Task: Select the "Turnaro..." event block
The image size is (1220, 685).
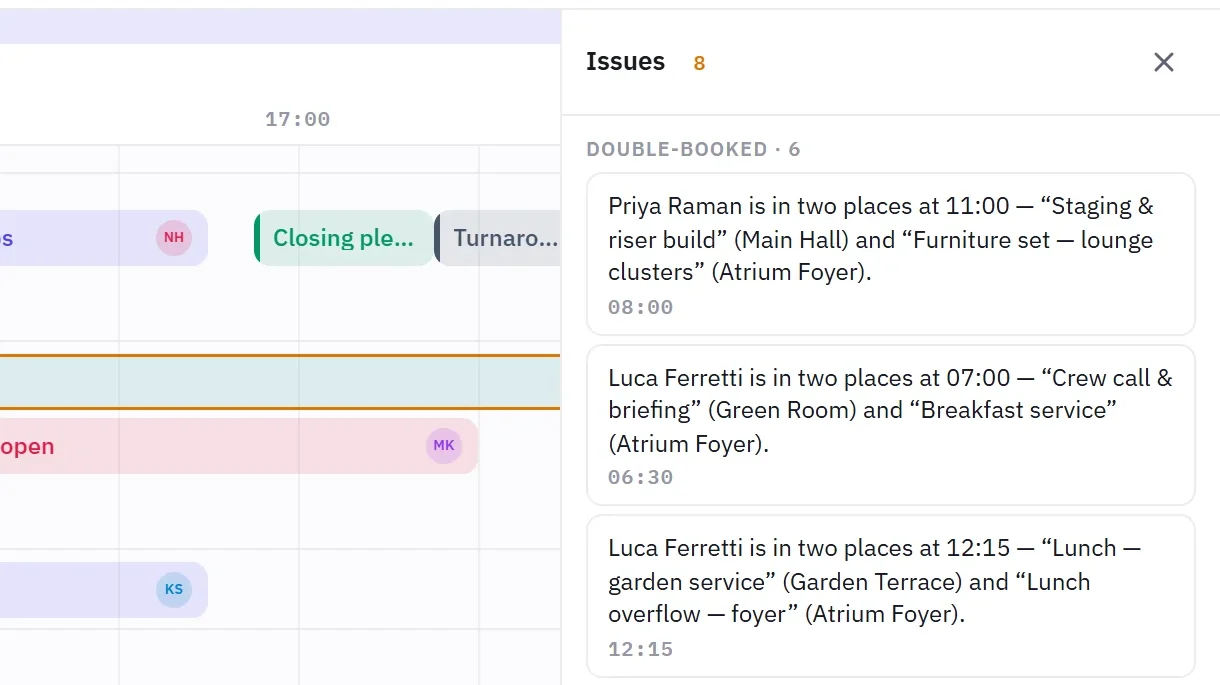Action: tap(498, 238)
